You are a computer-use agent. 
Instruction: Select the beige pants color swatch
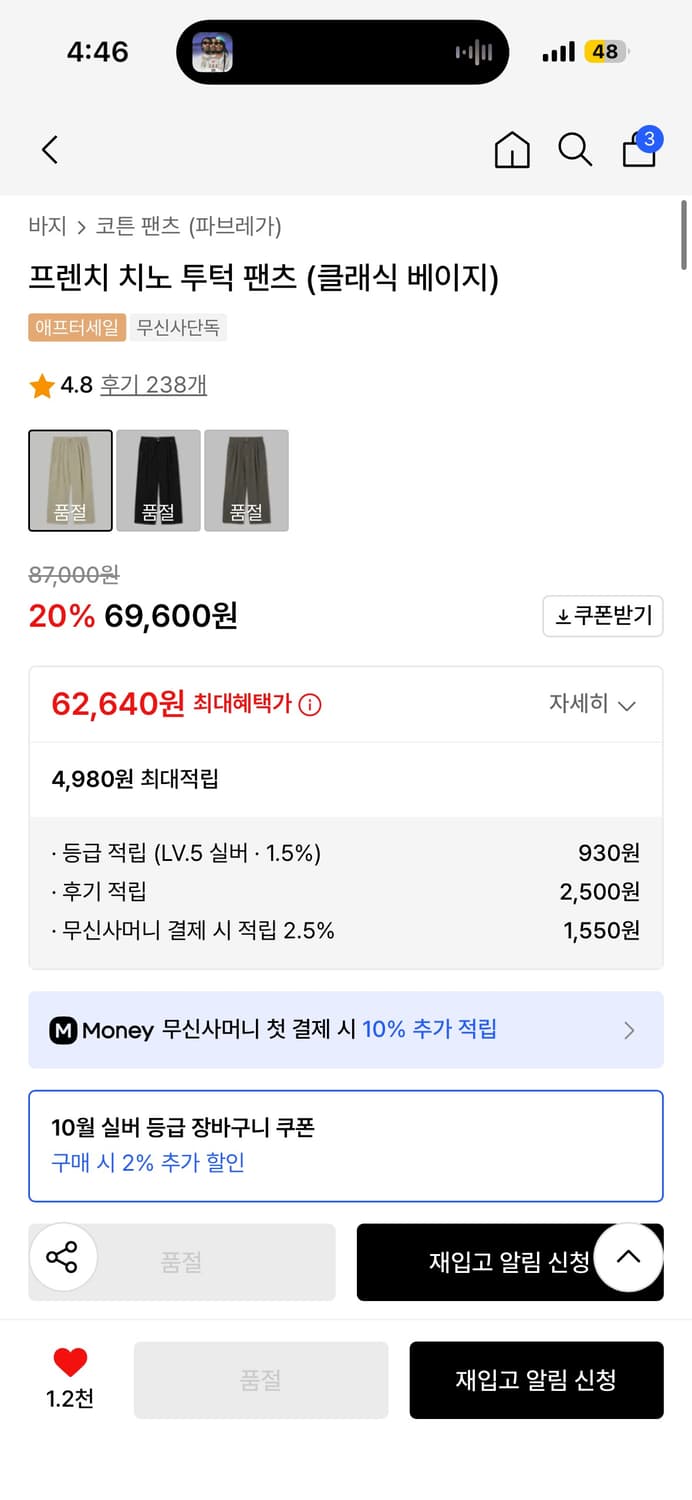pyautogui.click(x=70, y=480)
